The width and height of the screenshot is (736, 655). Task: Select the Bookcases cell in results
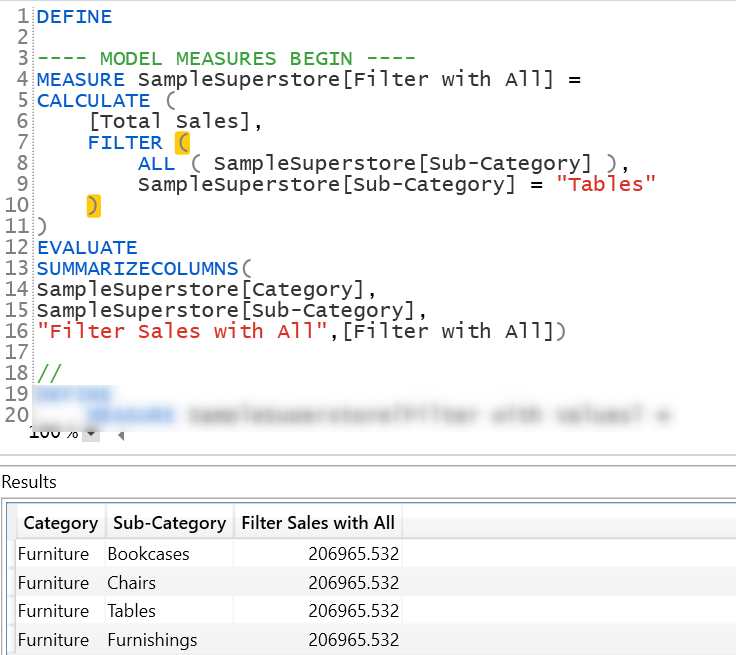click(x=148, y=553)
